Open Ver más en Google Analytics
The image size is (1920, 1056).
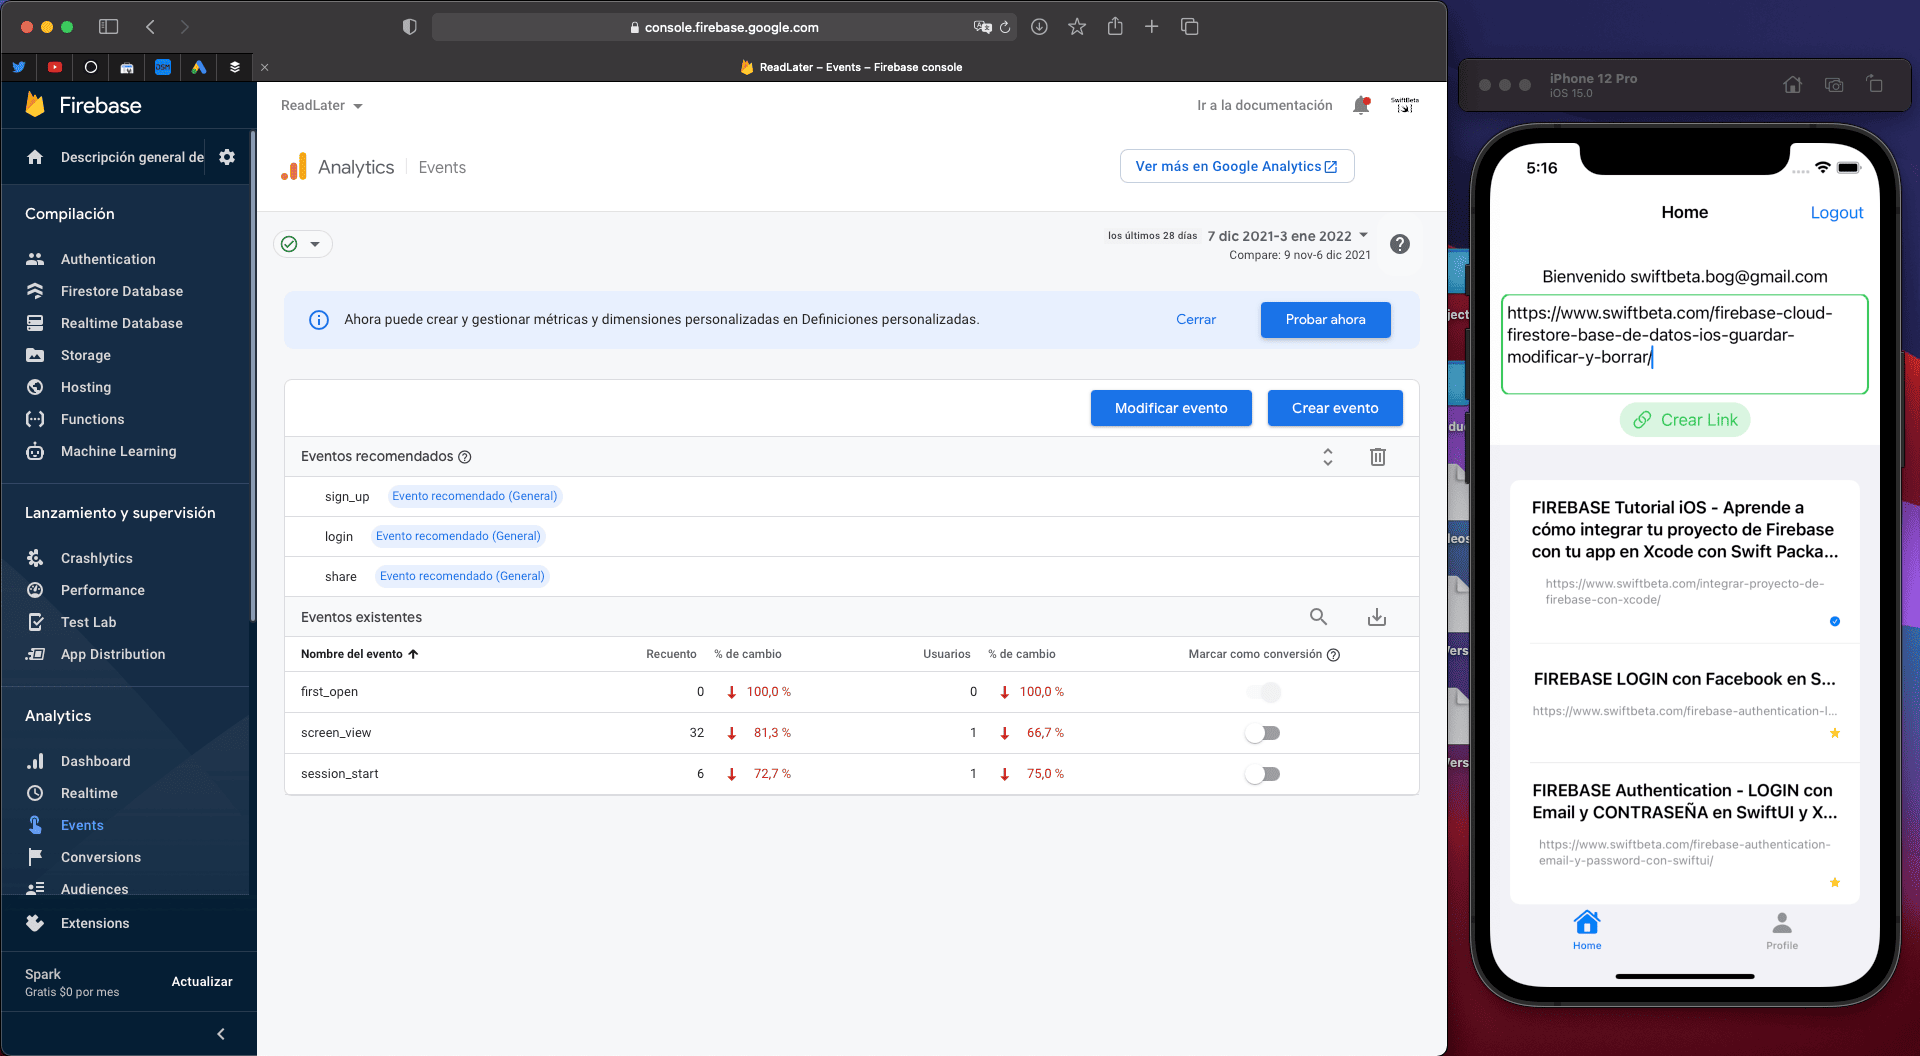pyautogui.click(x=1237, y=166)
